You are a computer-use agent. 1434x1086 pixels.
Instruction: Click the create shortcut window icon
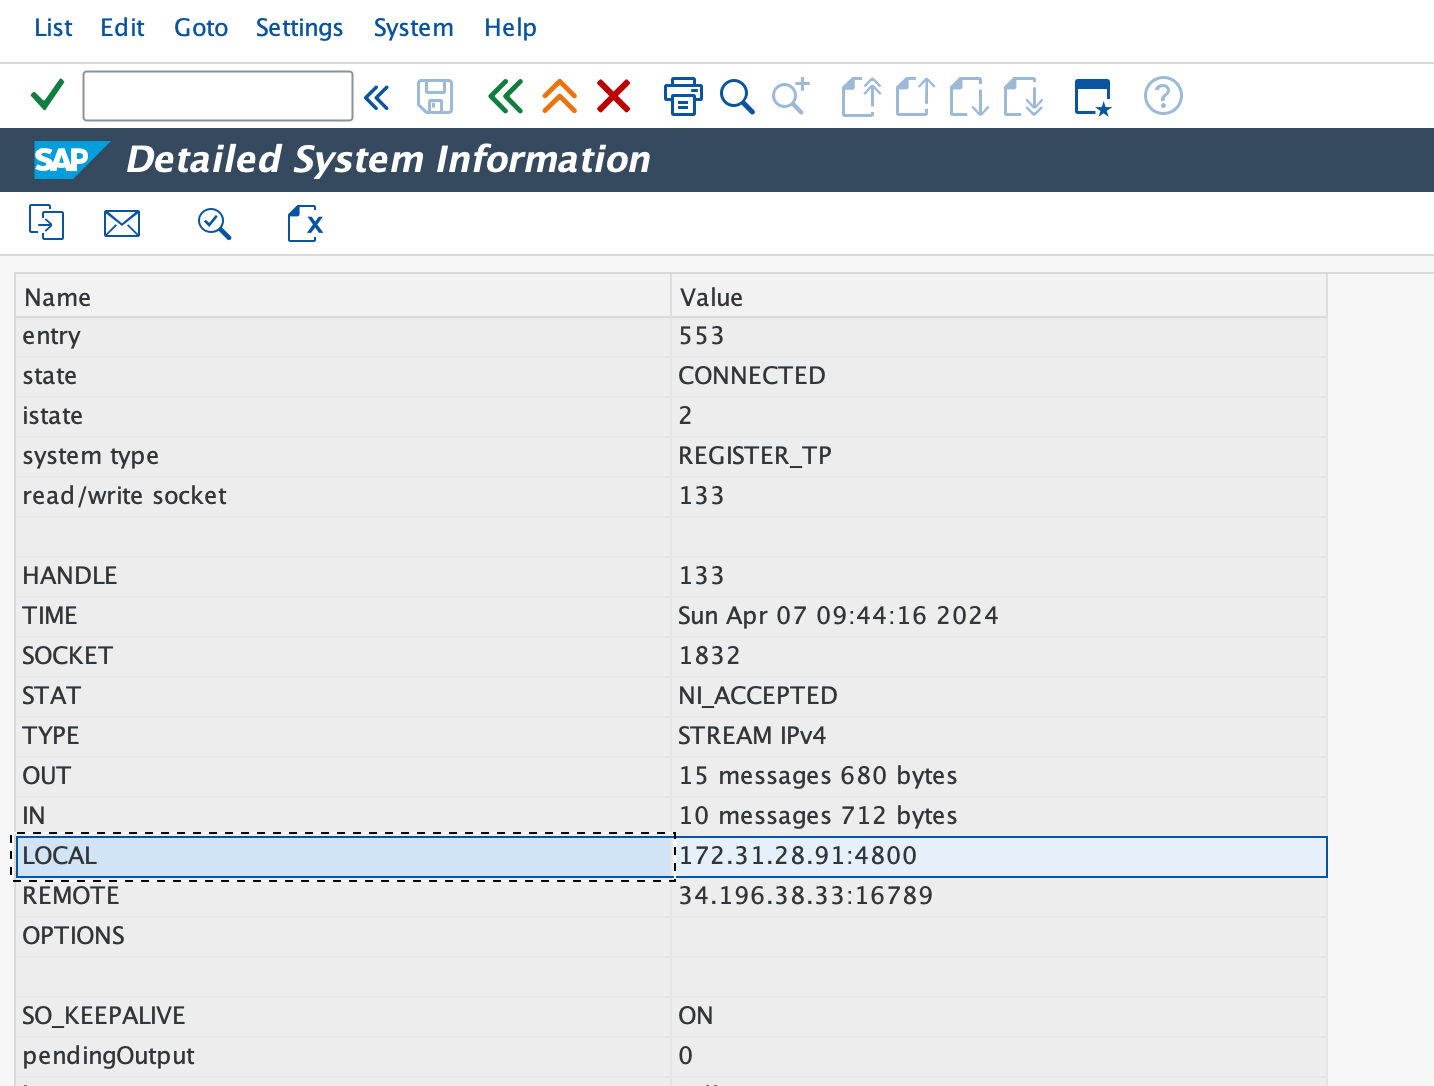(1092, 97)
